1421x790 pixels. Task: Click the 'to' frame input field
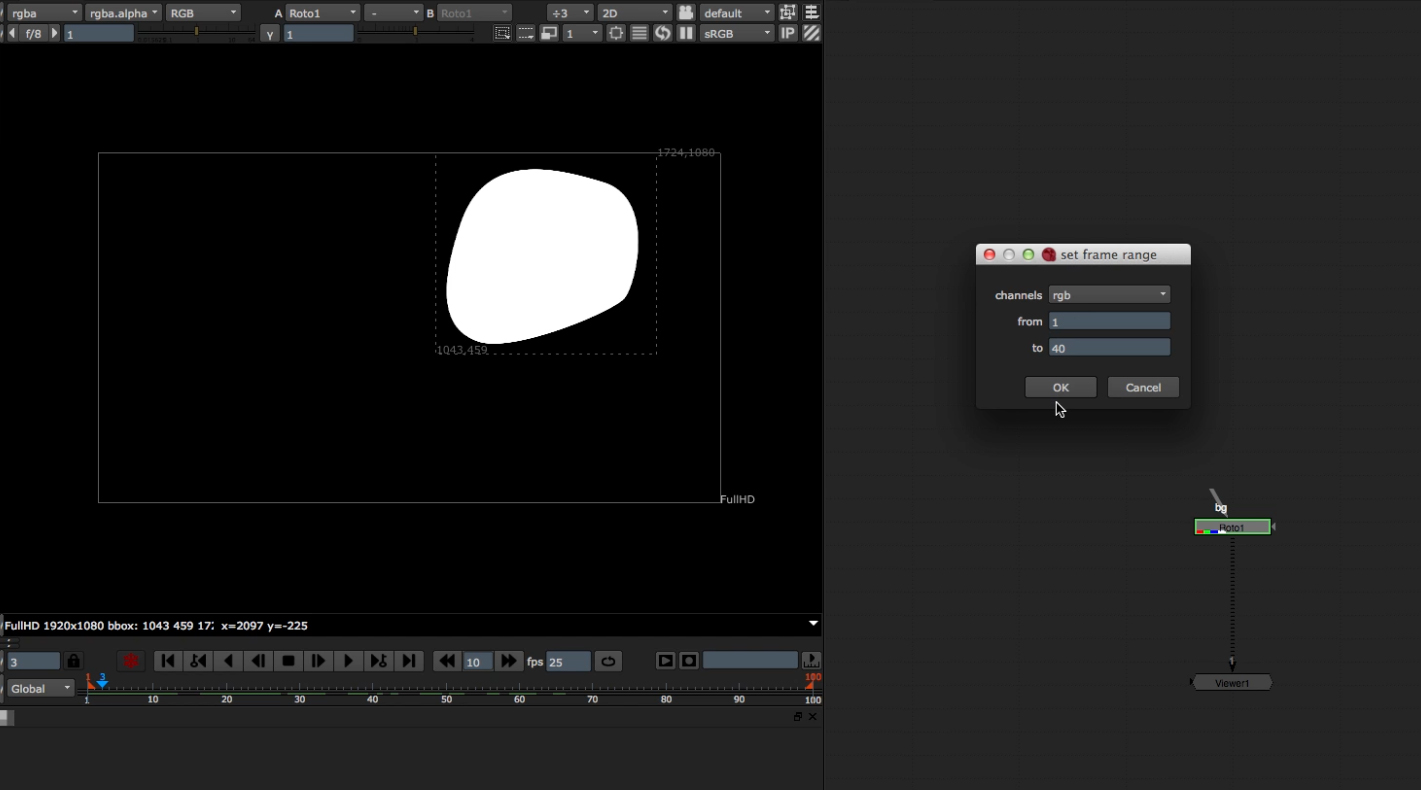point(1109,348)
